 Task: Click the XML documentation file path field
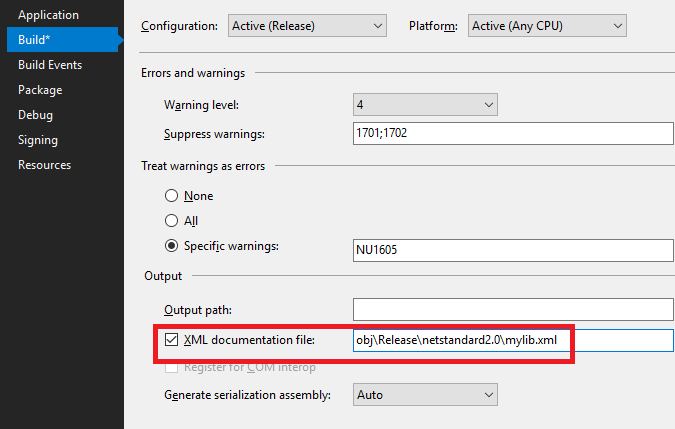[513, 341]
